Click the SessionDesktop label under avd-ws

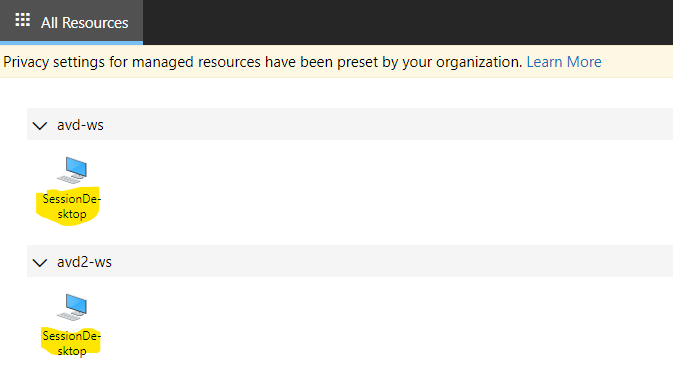point(71,207)
